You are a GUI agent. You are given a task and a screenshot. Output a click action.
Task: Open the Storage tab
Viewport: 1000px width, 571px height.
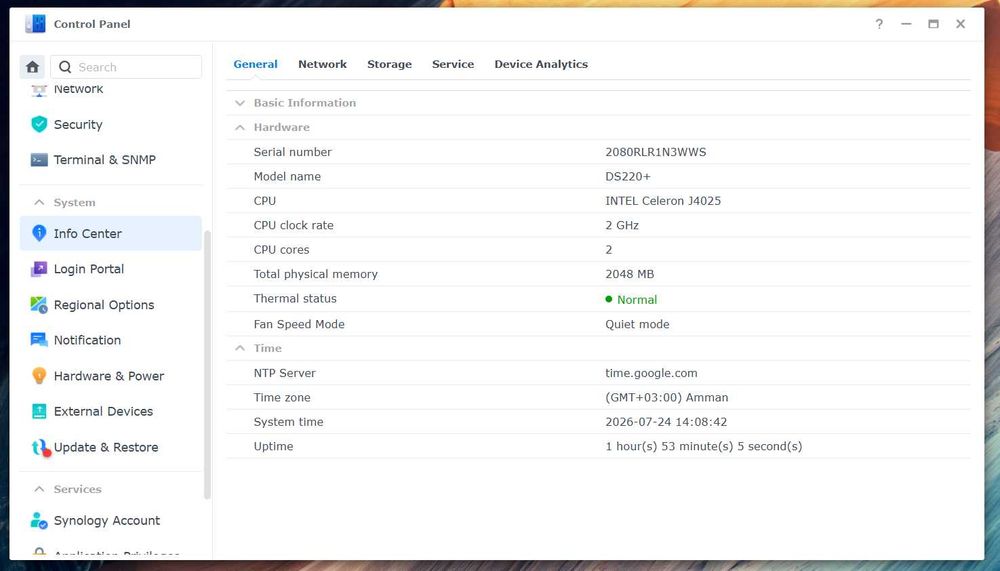tap(389, 64)
